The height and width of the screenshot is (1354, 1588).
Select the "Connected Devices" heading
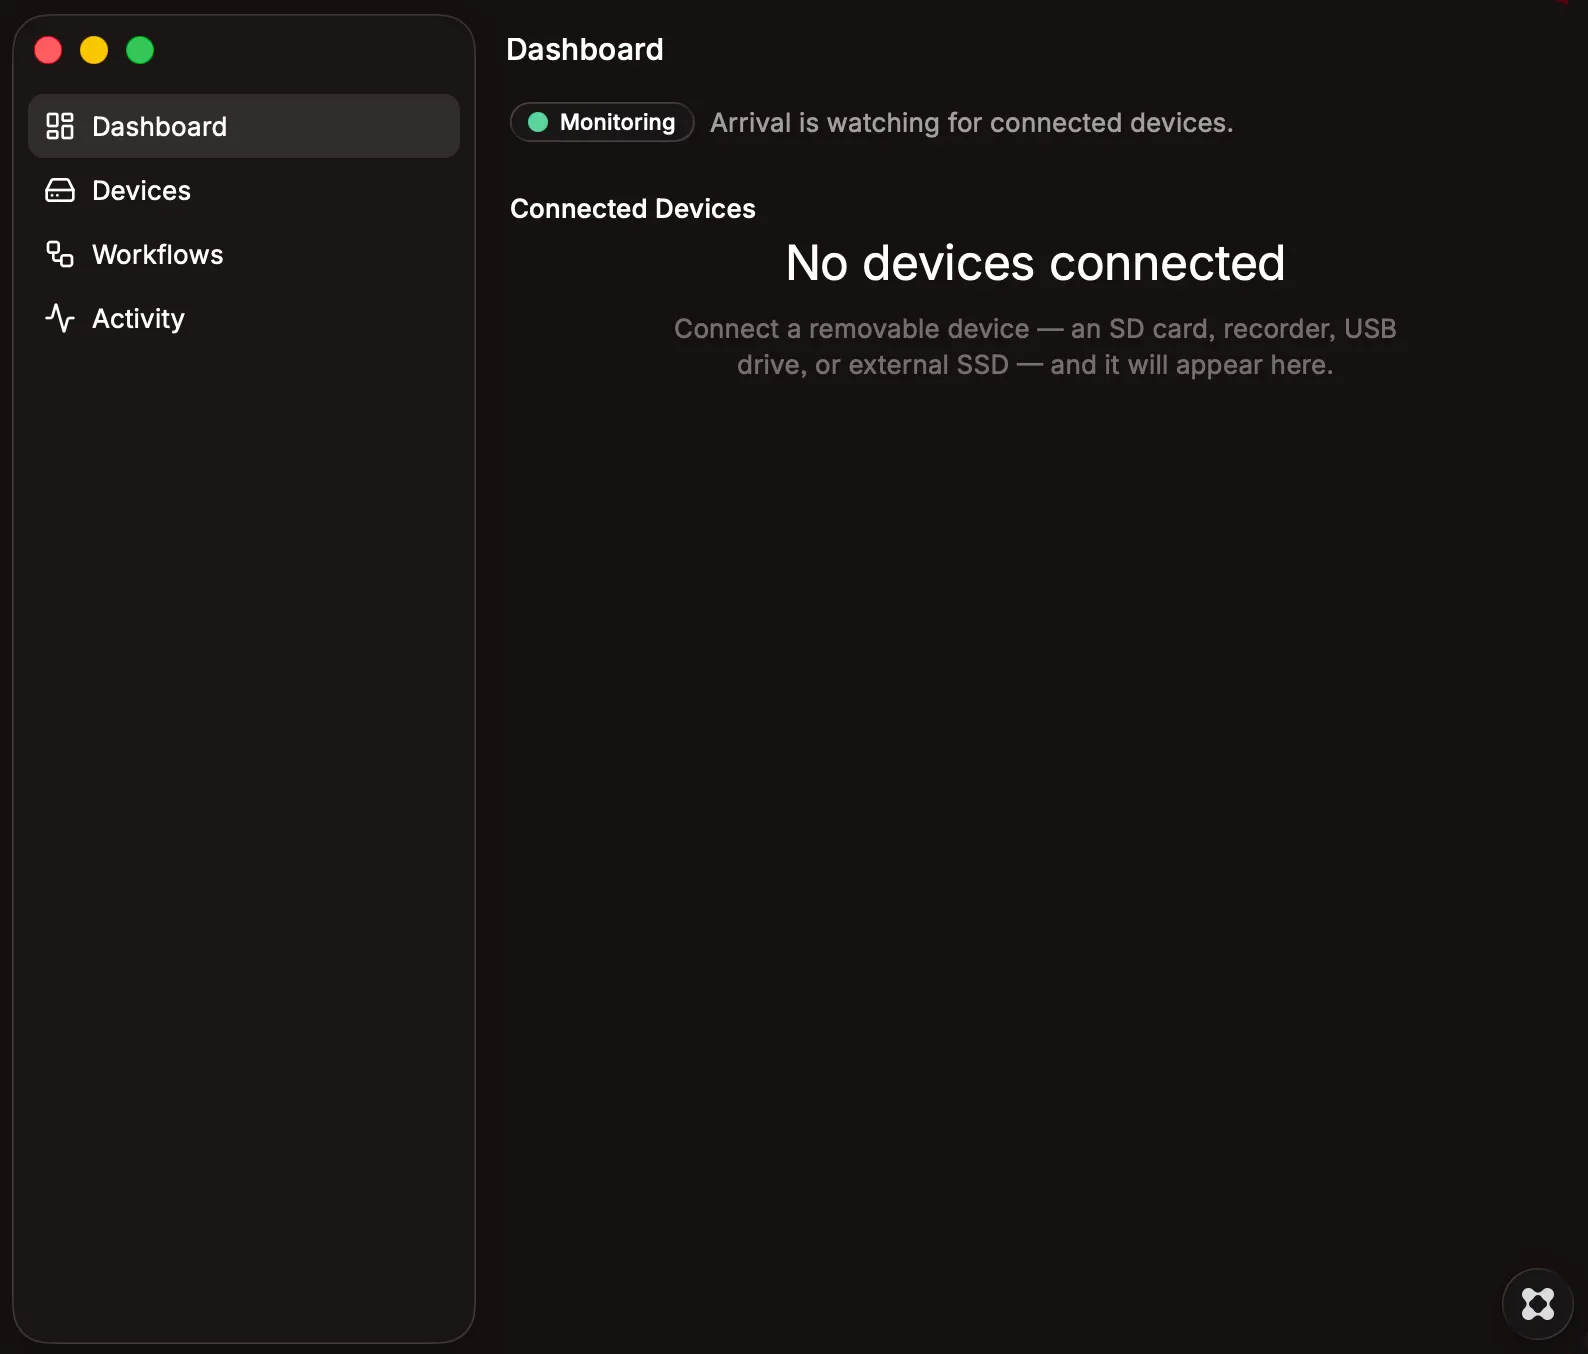633,208
